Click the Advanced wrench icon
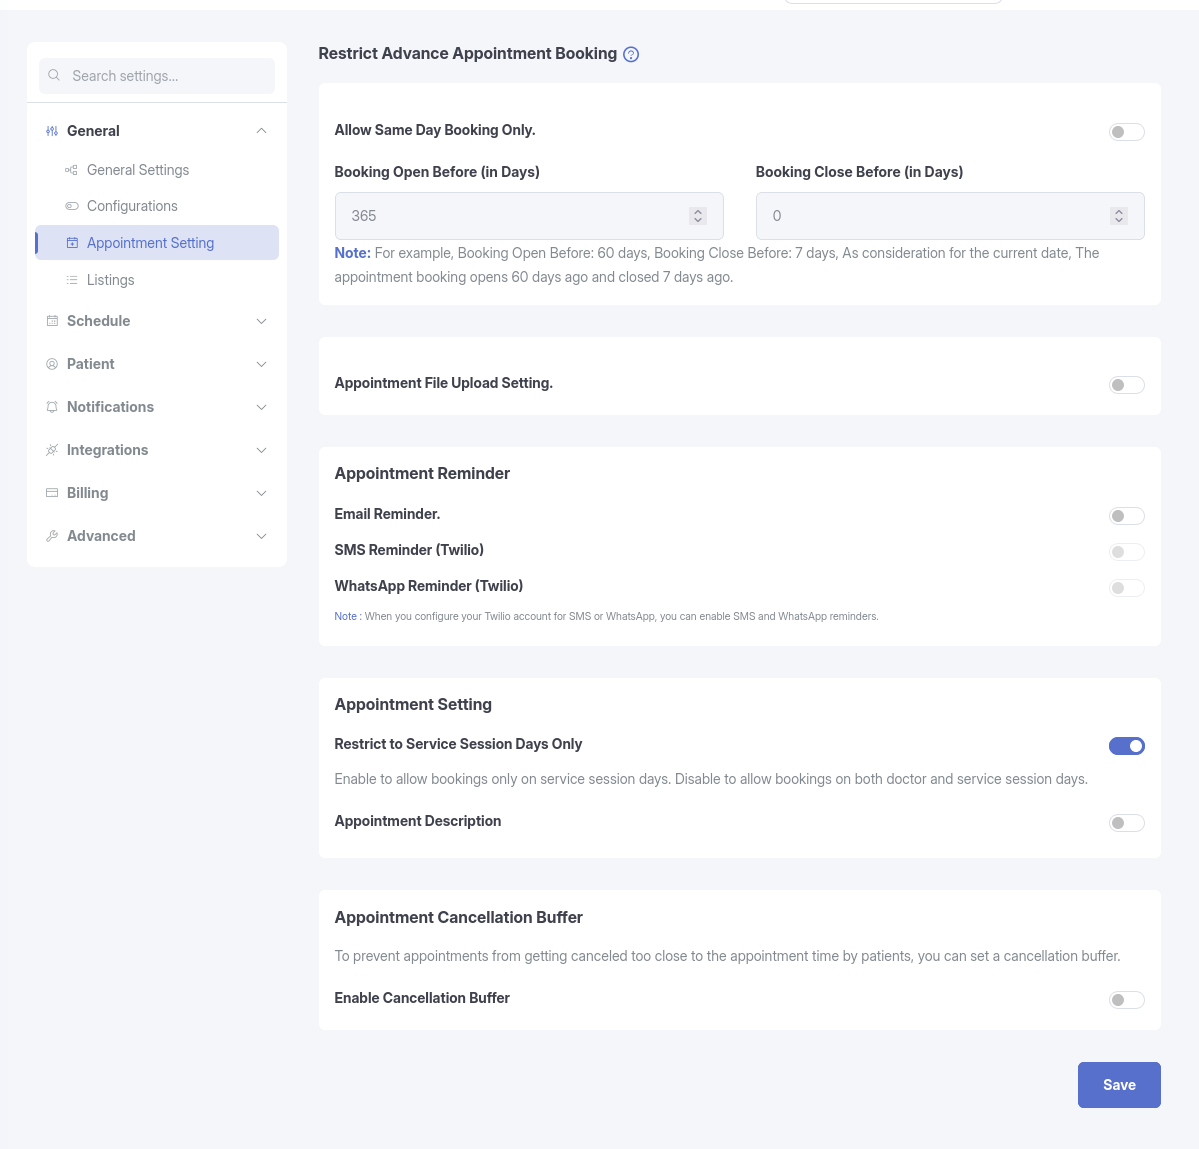 pos(52,536)
